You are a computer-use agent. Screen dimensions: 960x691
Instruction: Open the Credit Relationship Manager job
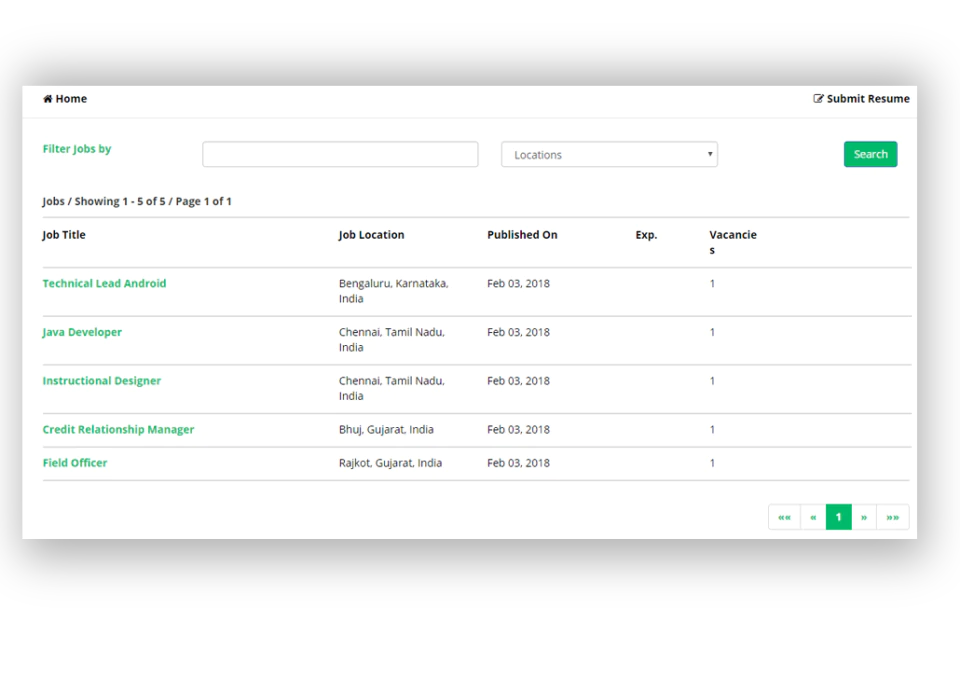coord(118,430)
